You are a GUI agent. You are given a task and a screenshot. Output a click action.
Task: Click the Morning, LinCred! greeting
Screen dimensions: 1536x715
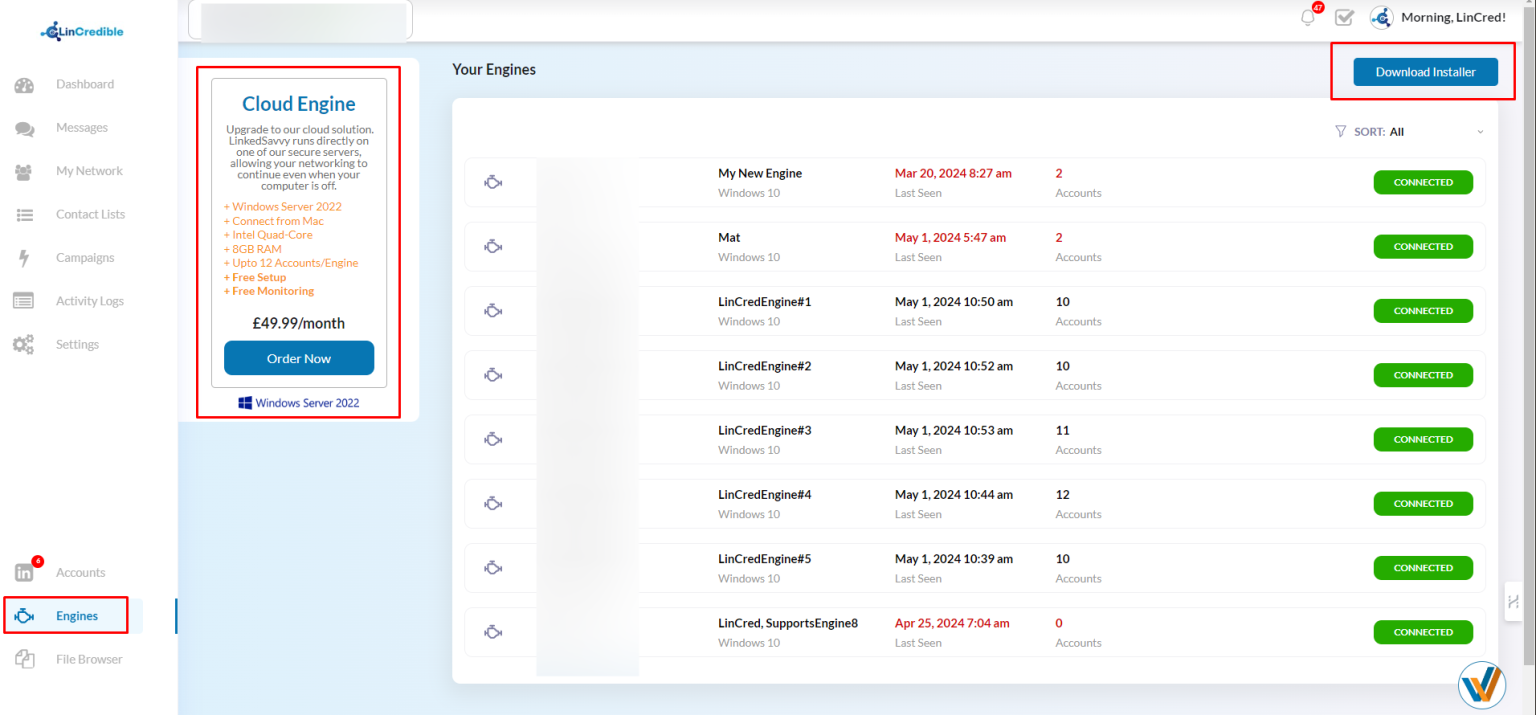tap(1453, 17)
